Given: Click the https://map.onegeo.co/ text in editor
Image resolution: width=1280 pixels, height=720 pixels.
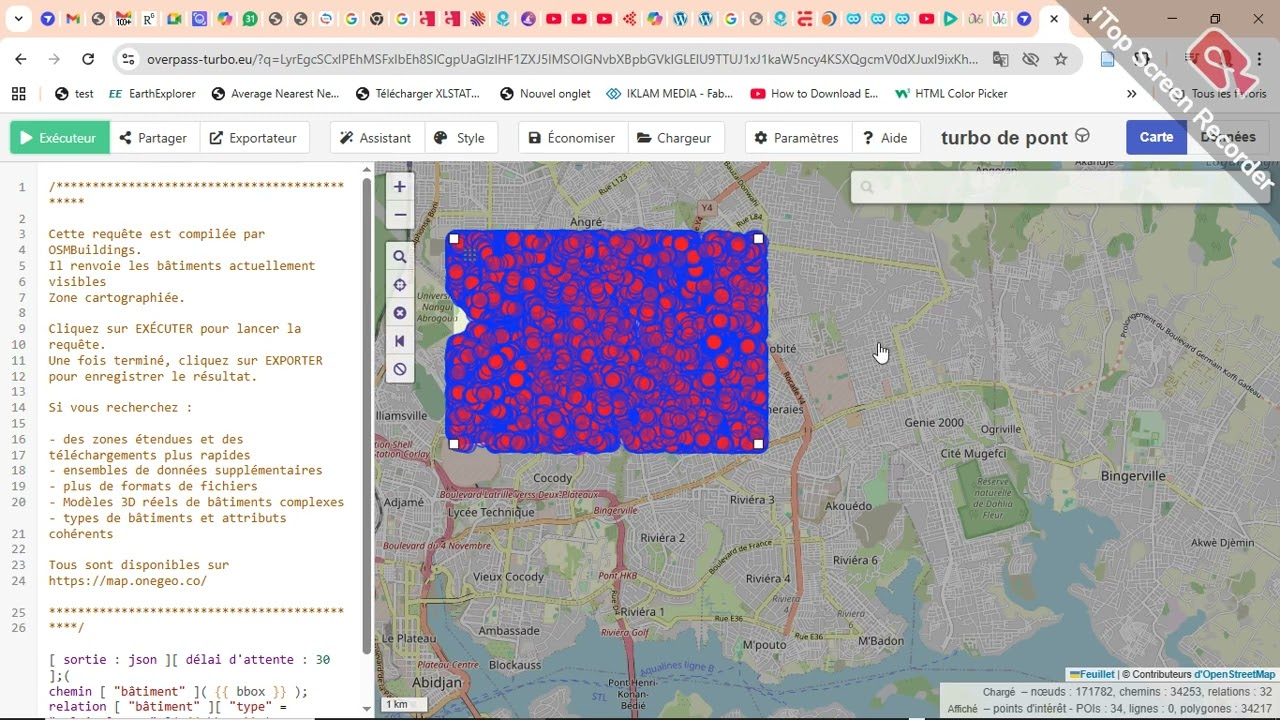Looking at the screenshot, I should 127,581.
